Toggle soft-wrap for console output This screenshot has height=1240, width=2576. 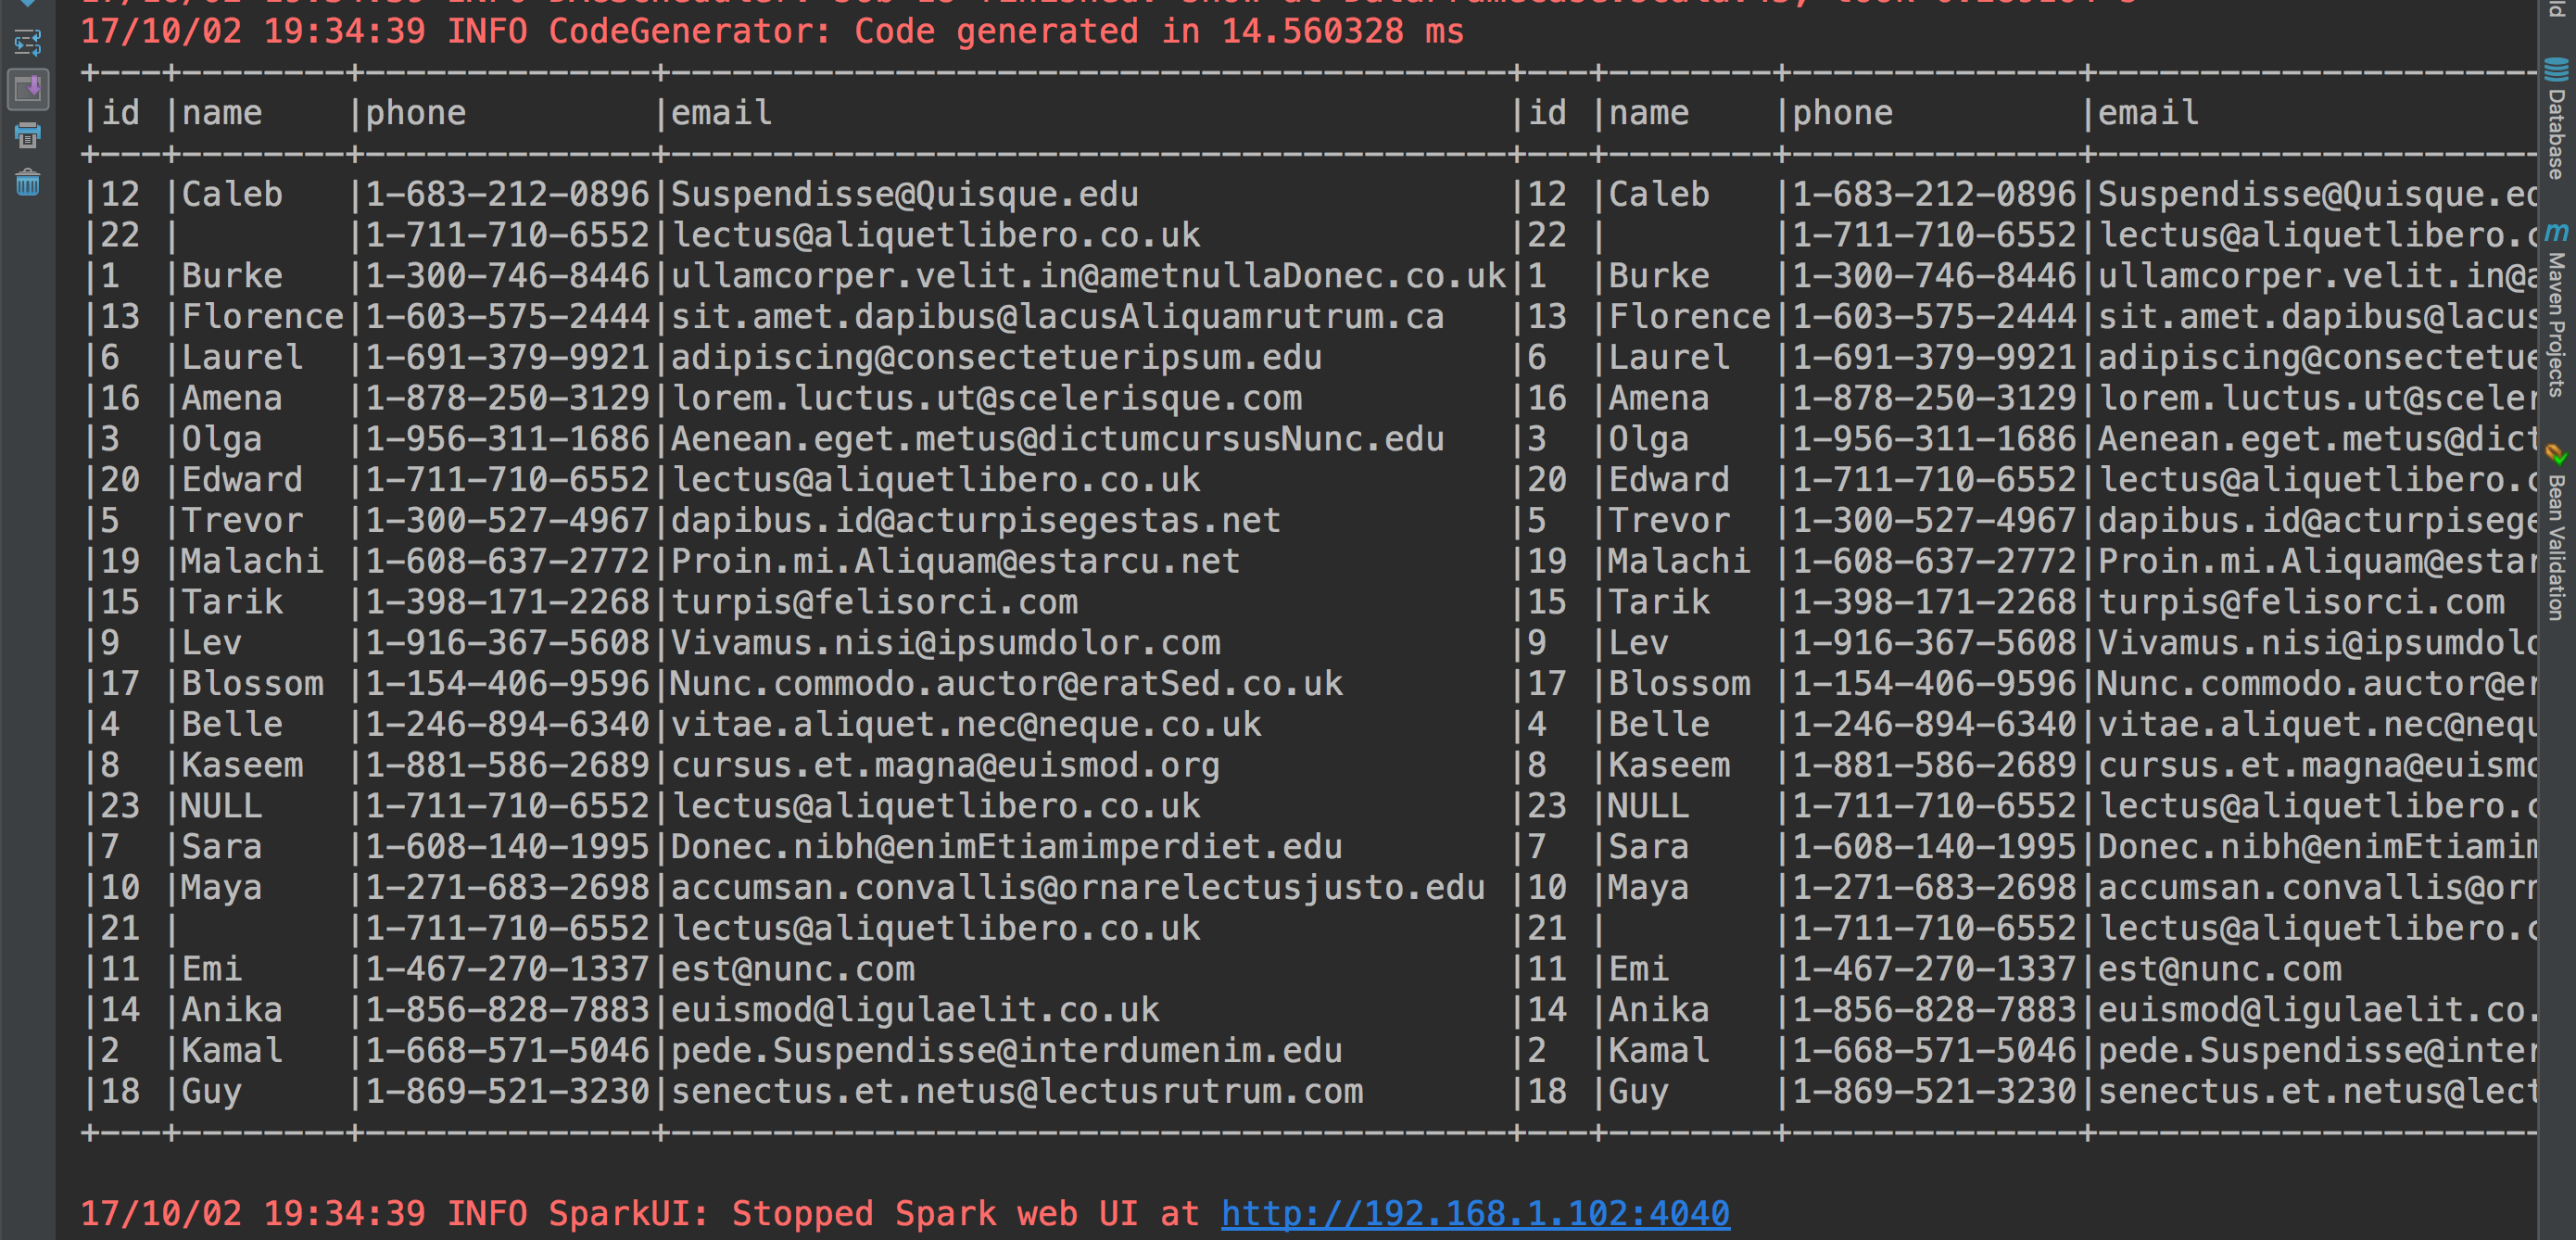[x=27, y=43]
